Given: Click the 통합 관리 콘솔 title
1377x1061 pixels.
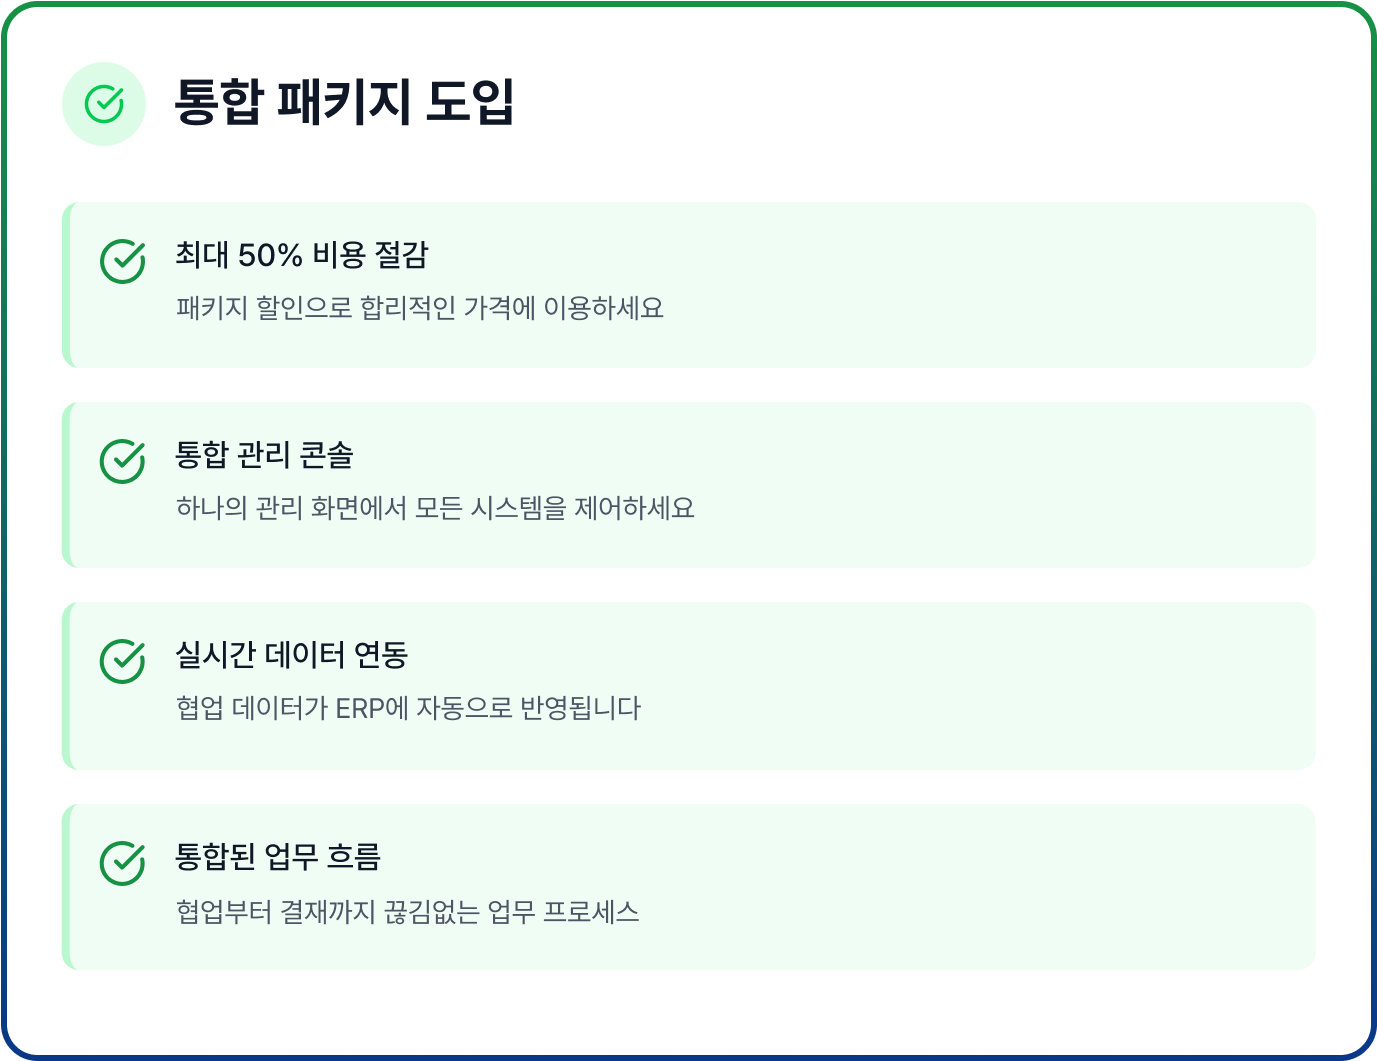Looking at the screenshot, I should coord(264,455).
